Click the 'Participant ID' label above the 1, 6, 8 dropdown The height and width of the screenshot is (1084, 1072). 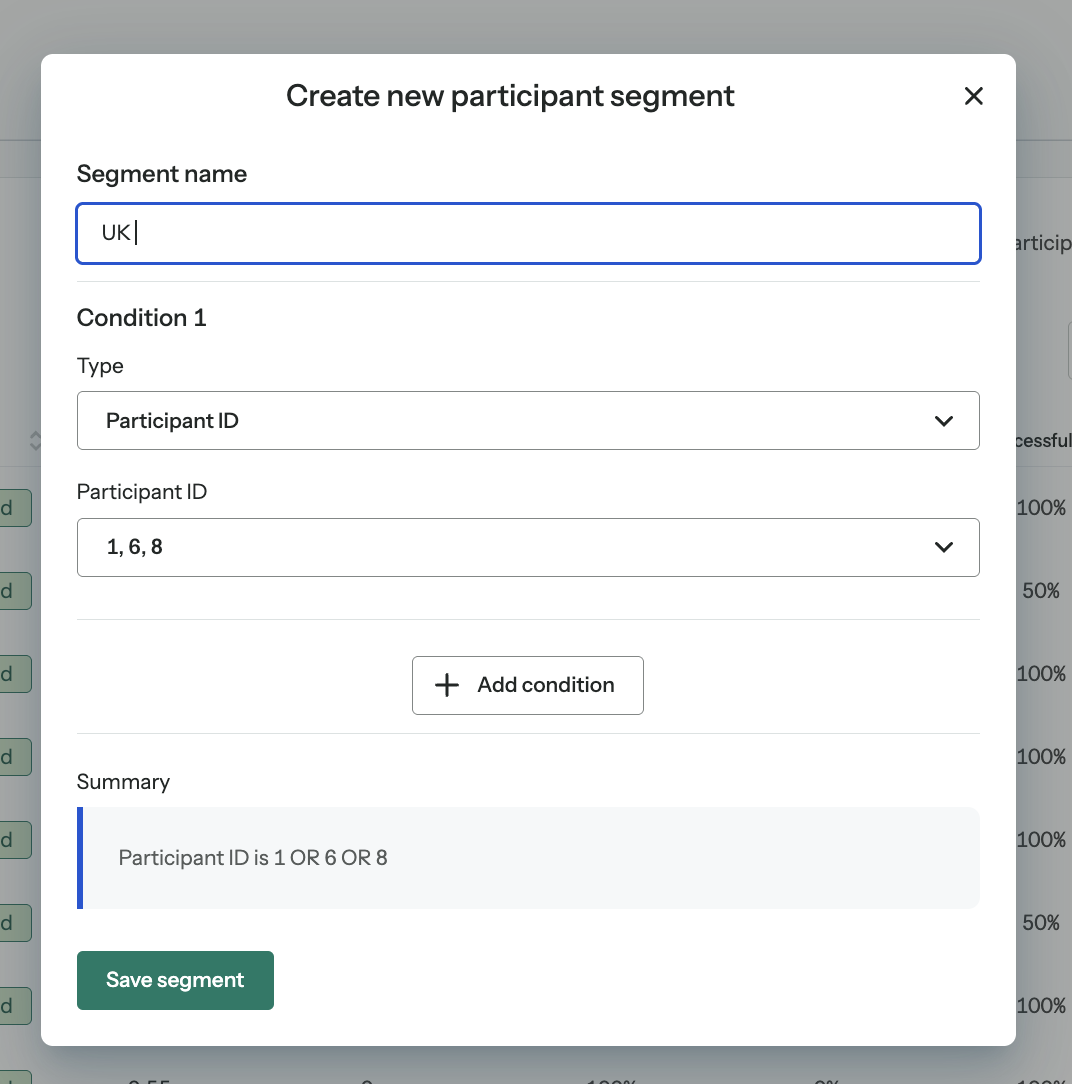click(142, 492)
